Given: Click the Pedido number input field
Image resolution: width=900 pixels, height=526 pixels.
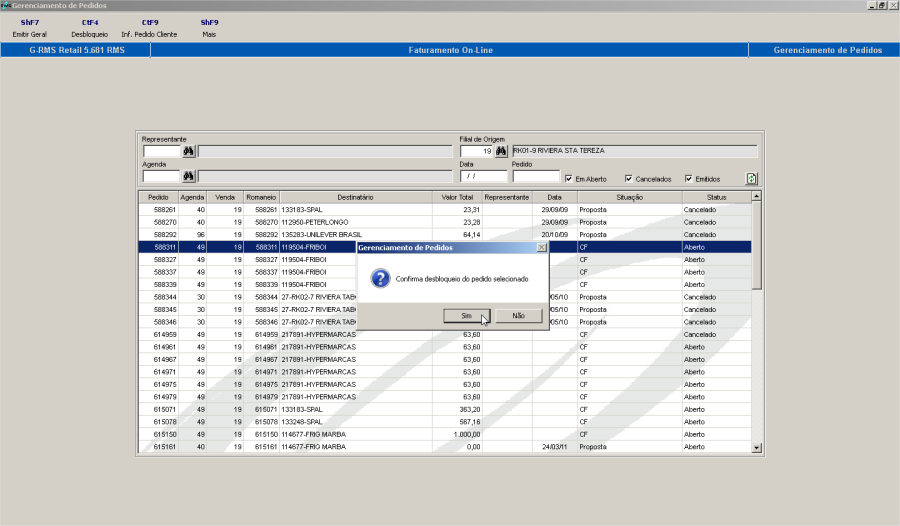Looking at the screenshot, I should click(536, 176).
